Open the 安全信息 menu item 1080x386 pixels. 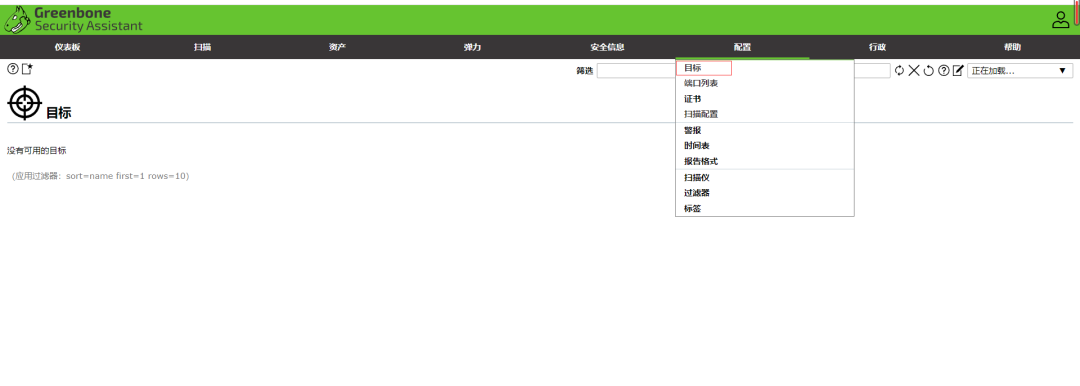click(x=608, y=48)
